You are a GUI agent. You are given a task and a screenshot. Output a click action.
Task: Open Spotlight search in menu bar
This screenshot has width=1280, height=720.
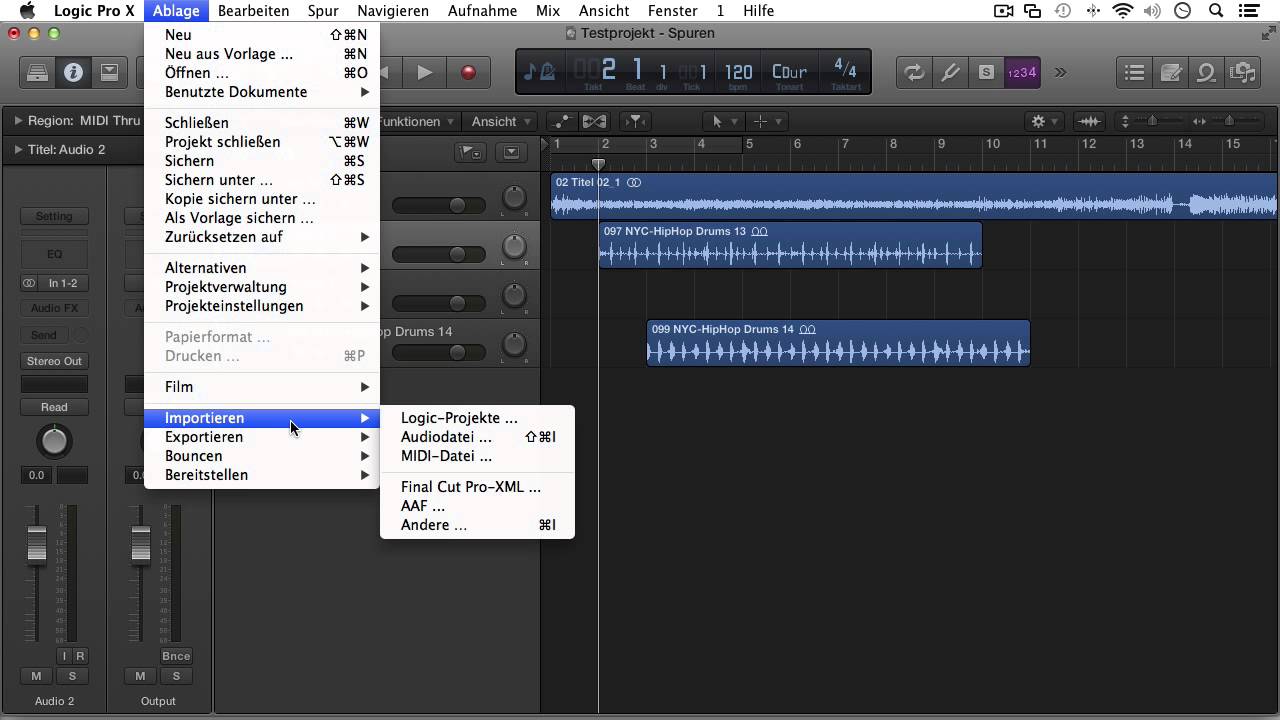coord(1217,11)
